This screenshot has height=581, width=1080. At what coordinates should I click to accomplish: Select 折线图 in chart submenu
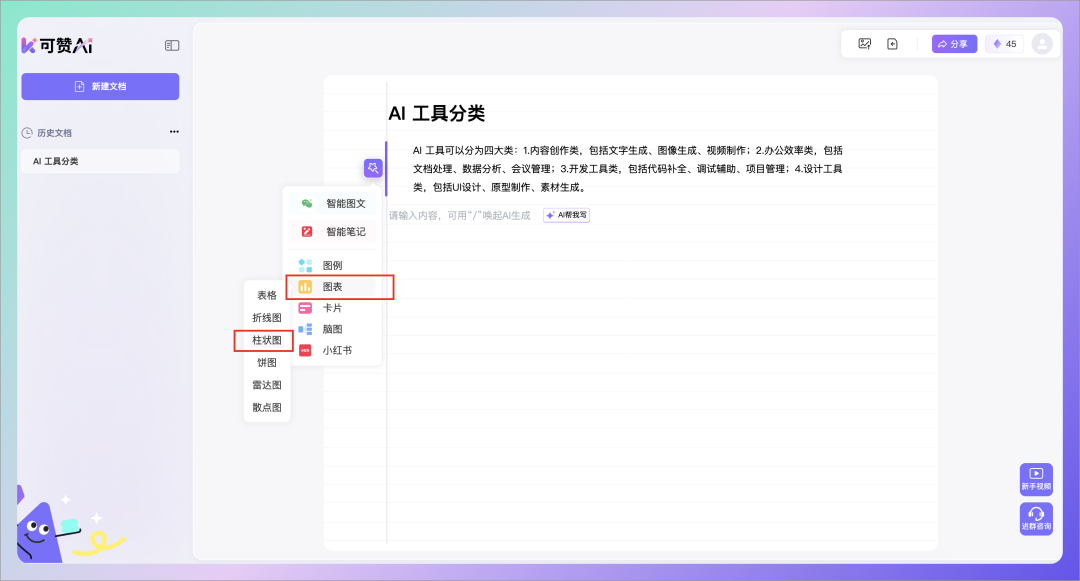coord(267,318)
